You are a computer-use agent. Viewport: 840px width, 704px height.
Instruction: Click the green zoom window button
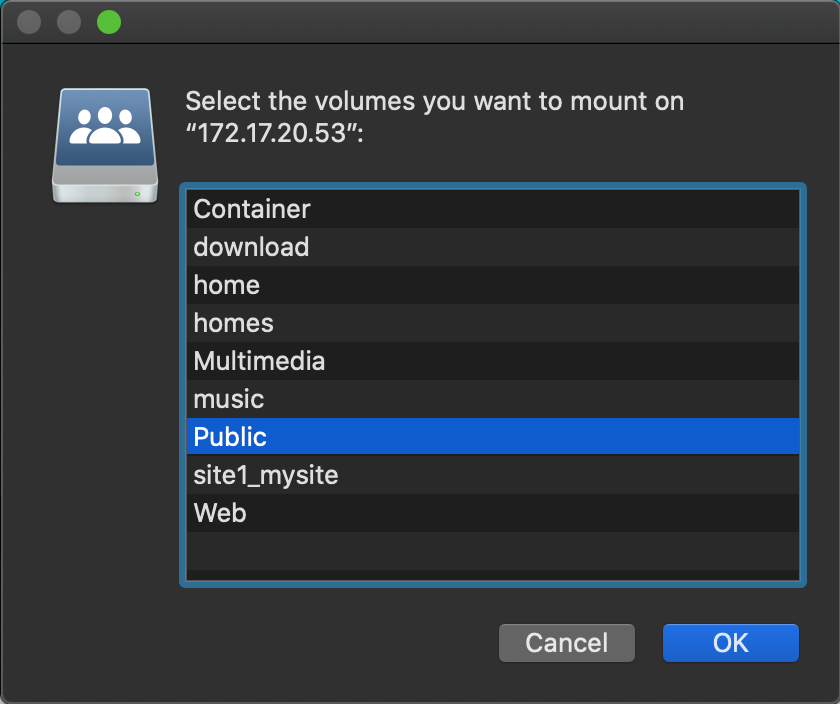pos(109,22)
